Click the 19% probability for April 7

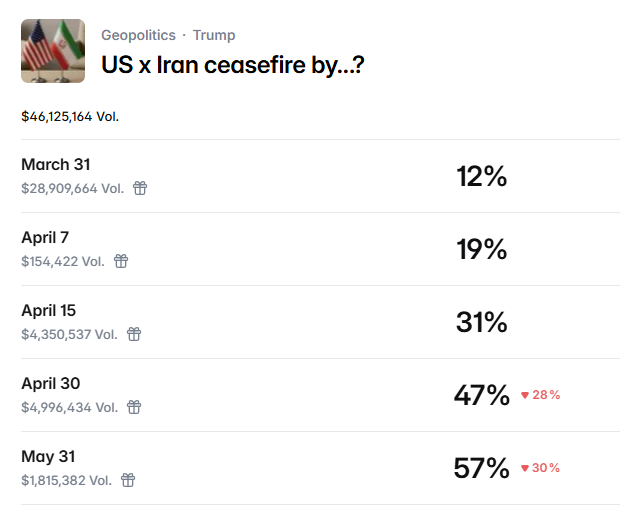[481, 250]
